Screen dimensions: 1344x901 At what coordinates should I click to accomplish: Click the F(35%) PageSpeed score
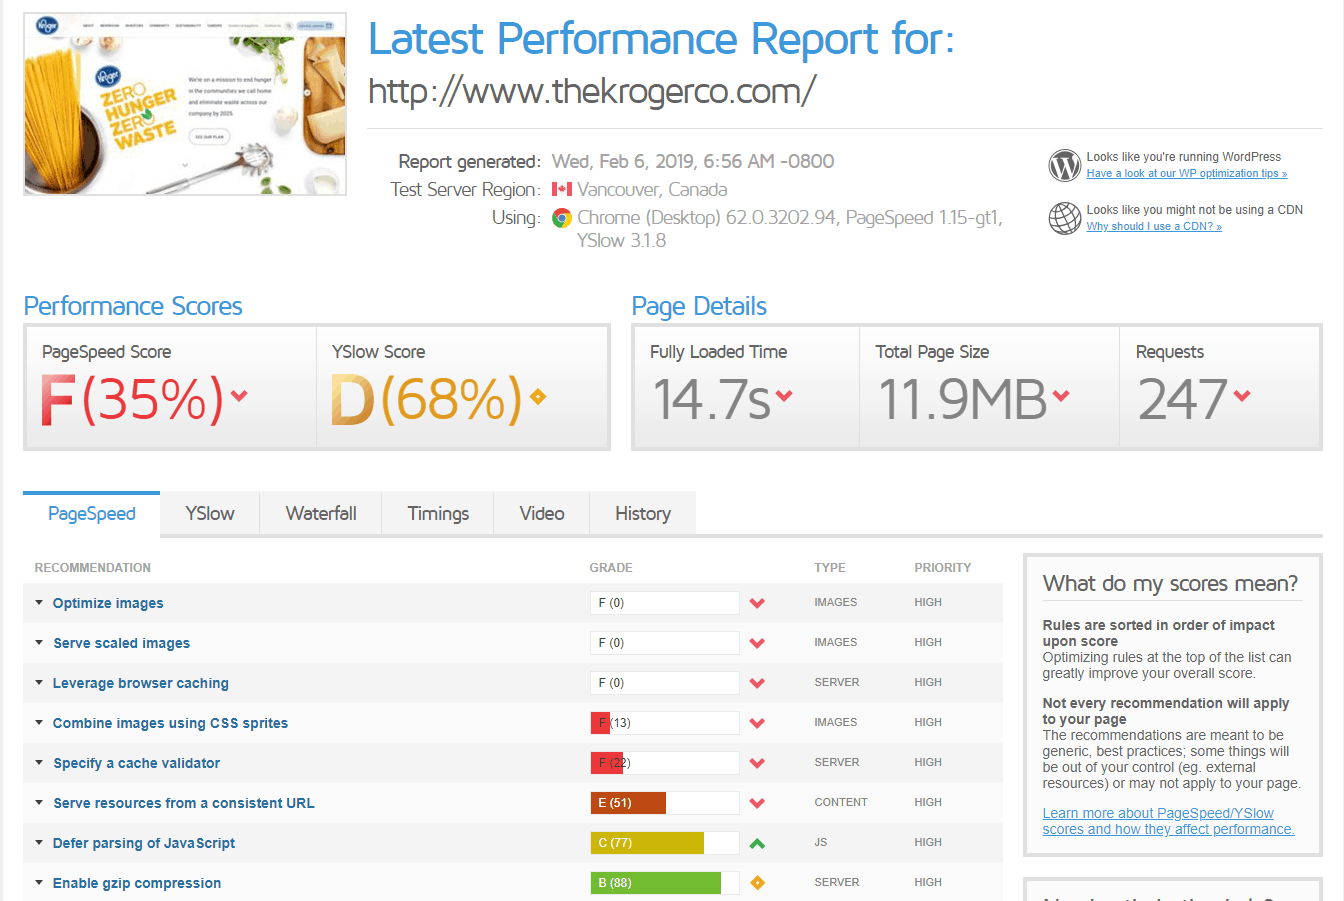[132, 399]
